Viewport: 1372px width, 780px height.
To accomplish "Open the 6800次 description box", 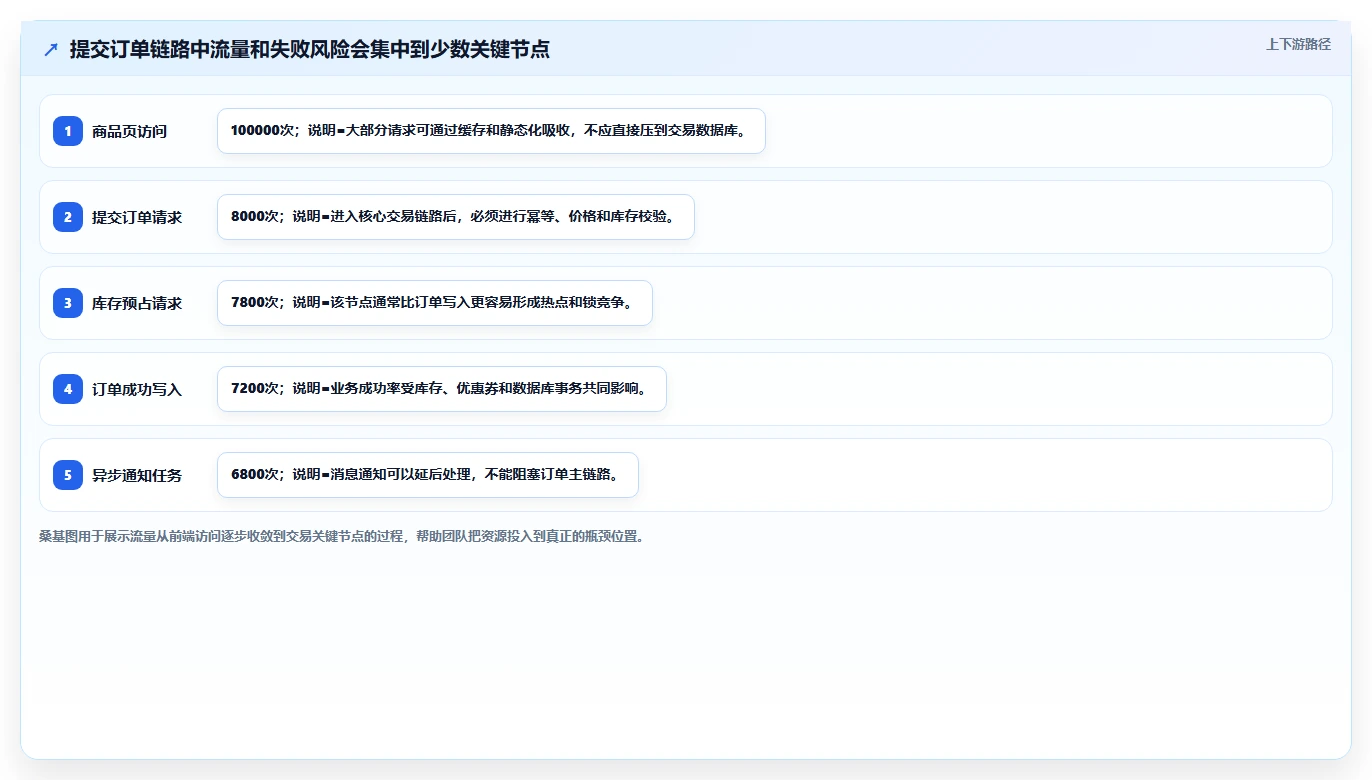I will pos(427,475).
